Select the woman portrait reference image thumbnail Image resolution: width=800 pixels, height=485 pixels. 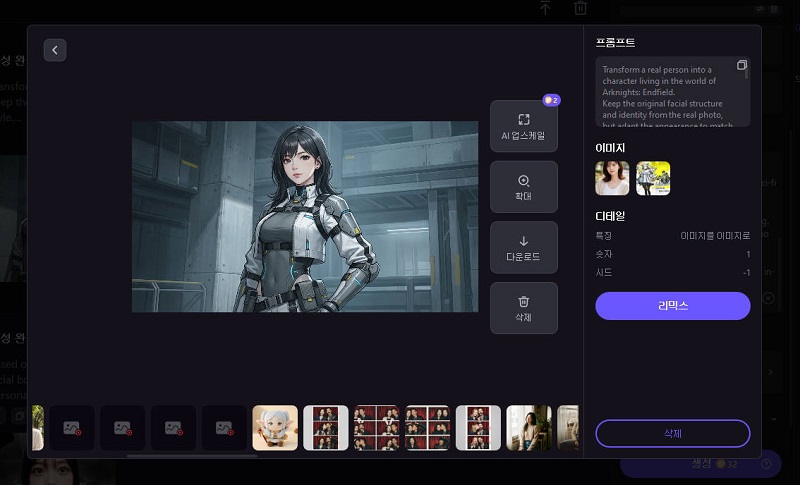point(612,178)
